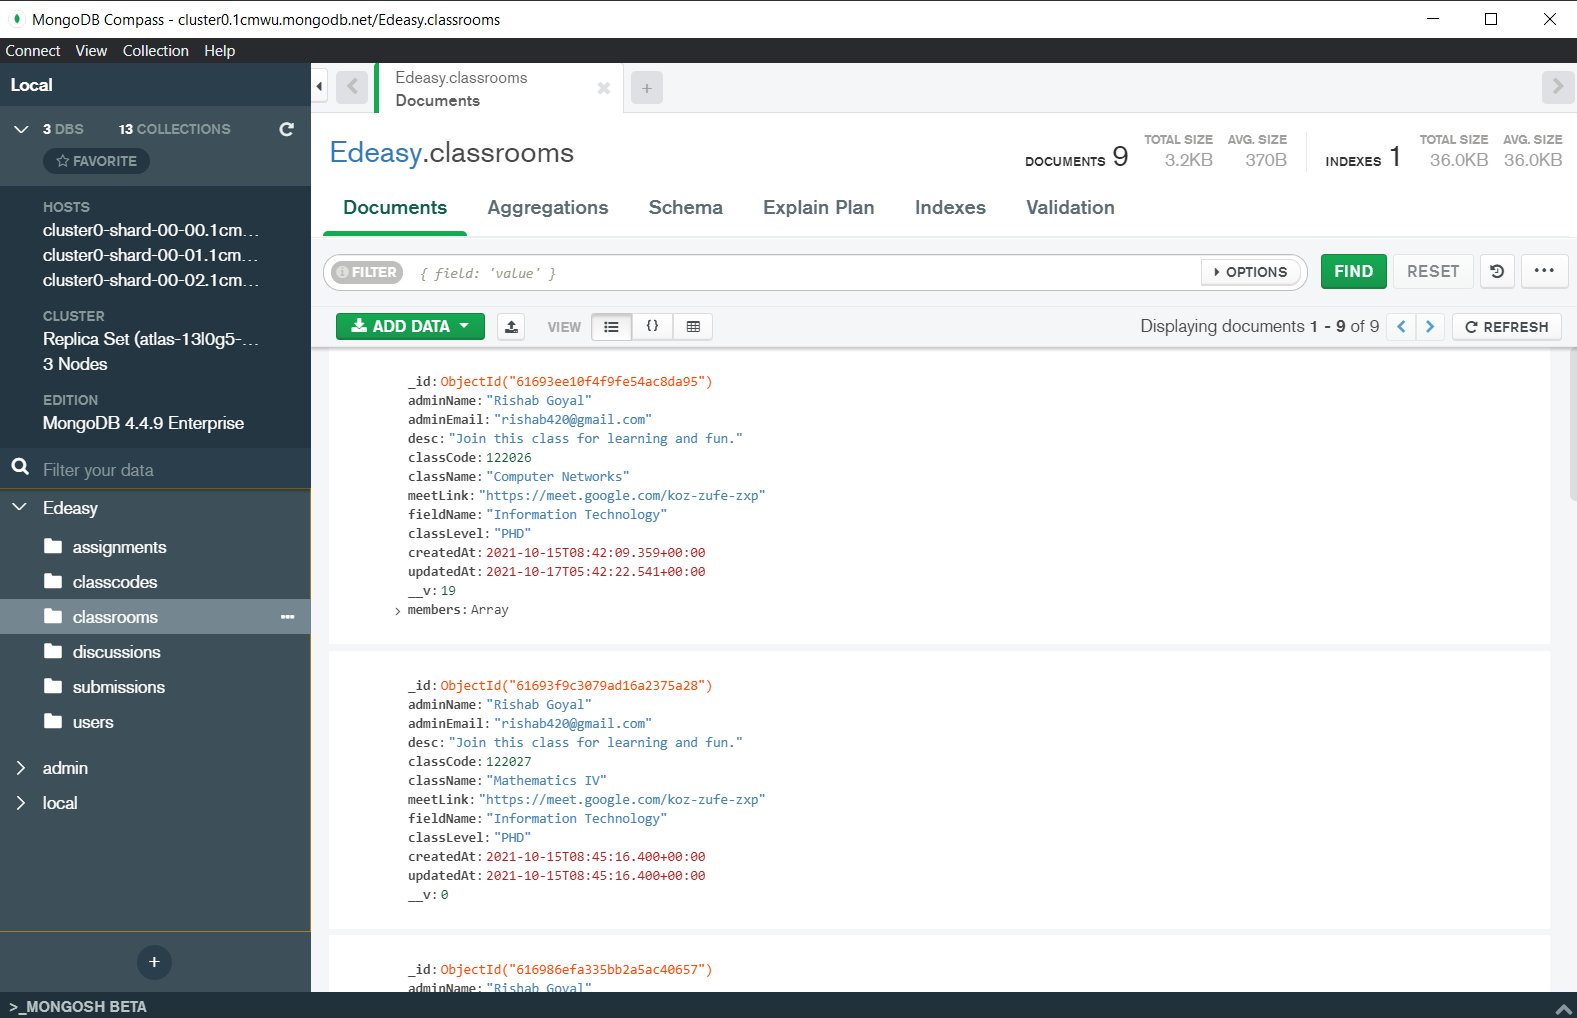Collapse the Edeasy database tree
Viewport: 1577px width, 1018px height.
[x=19, y=507]
